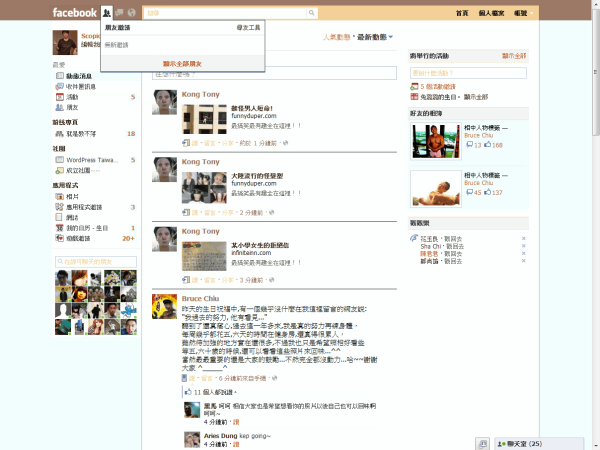Screen dimensions: 600x450
Task: Open the second friend album thumbnail
Action: tap(436, 189)
